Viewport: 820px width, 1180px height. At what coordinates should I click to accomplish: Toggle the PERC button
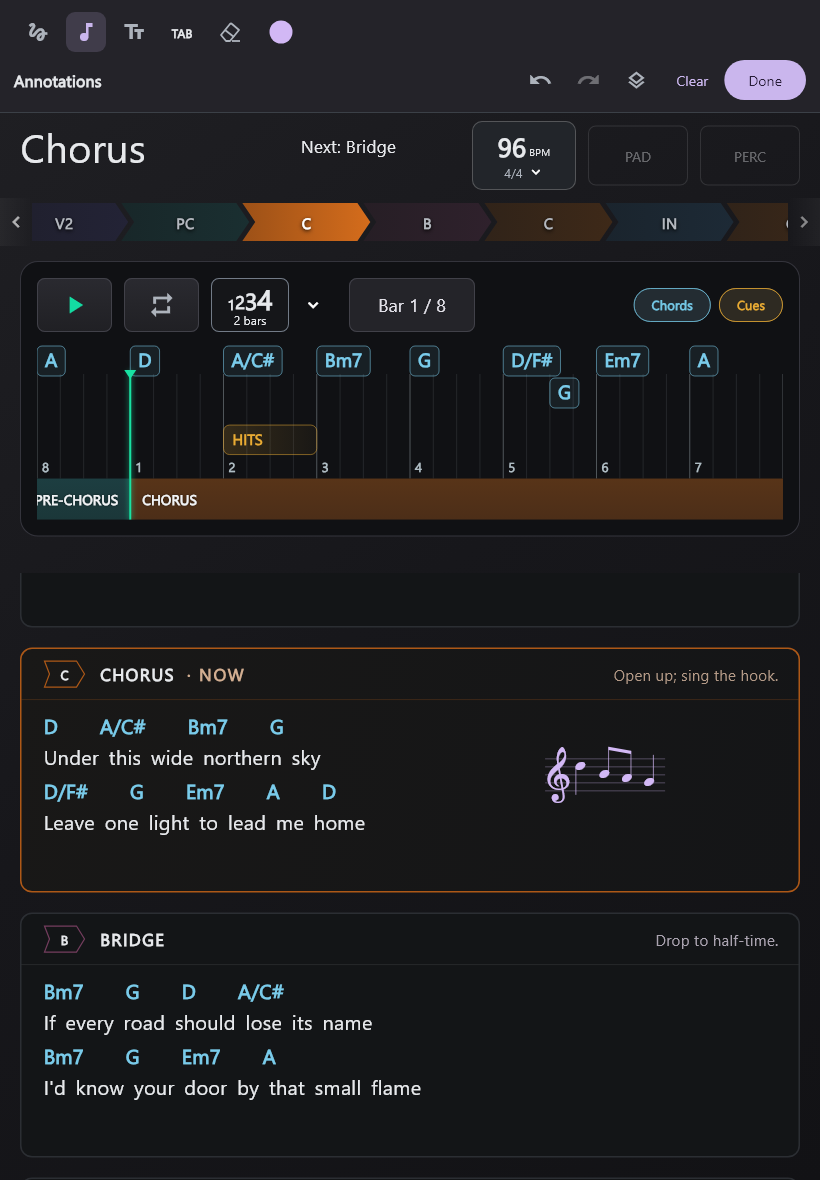click(749, 157)
